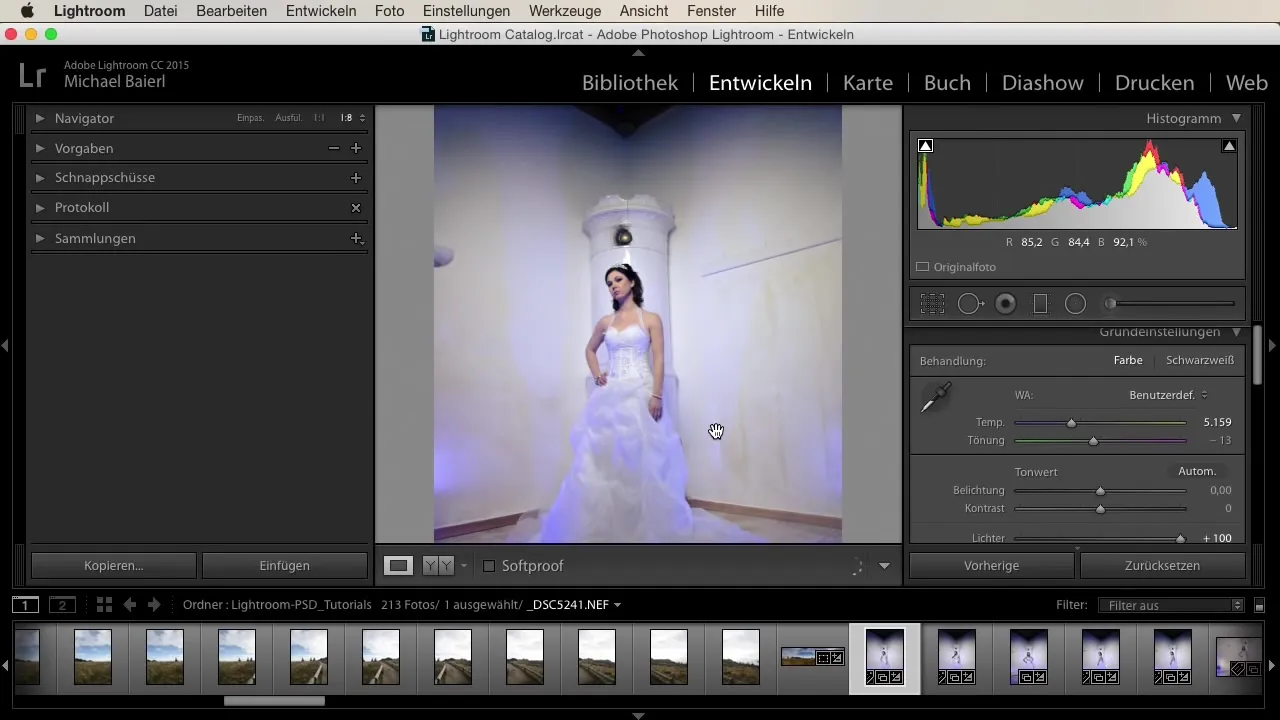1280x720 pixels.
Task: Select the Graduated Filter tool
Action: tap(1040, 304)
